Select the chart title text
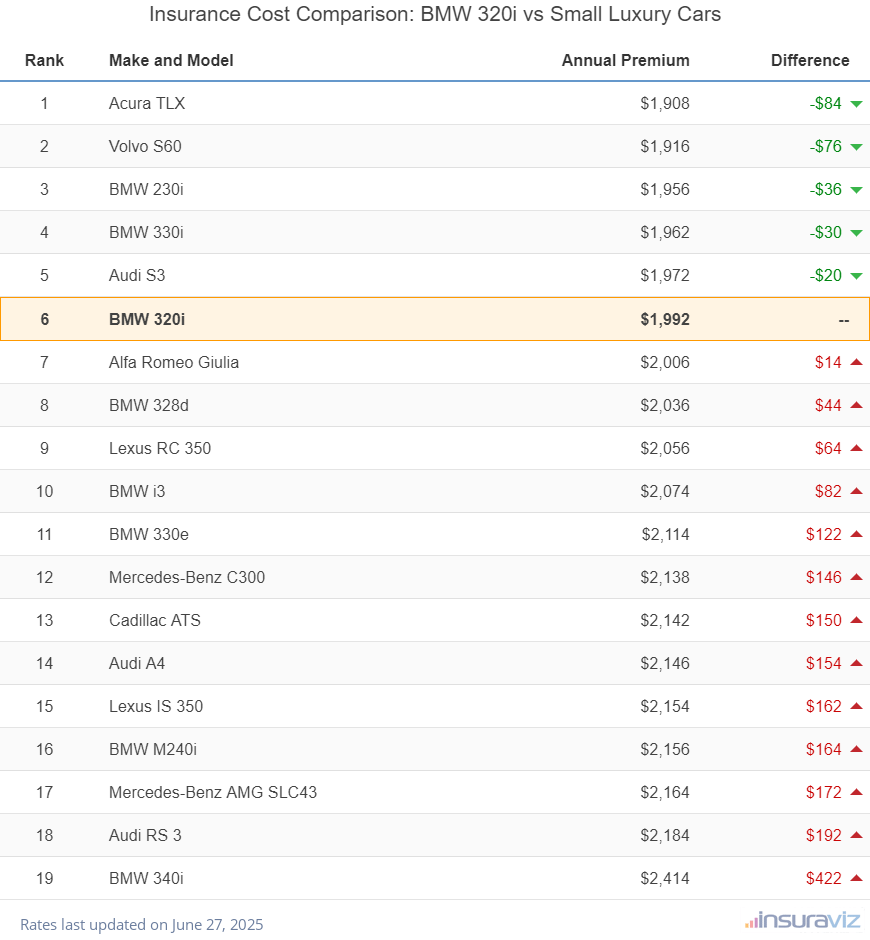 point(435,14)
